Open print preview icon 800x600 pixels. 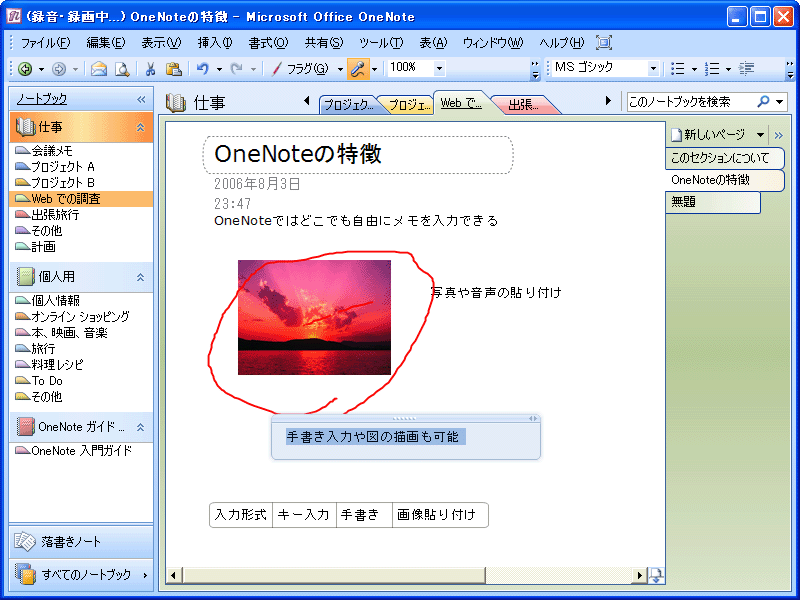click(x=122, y=69)
